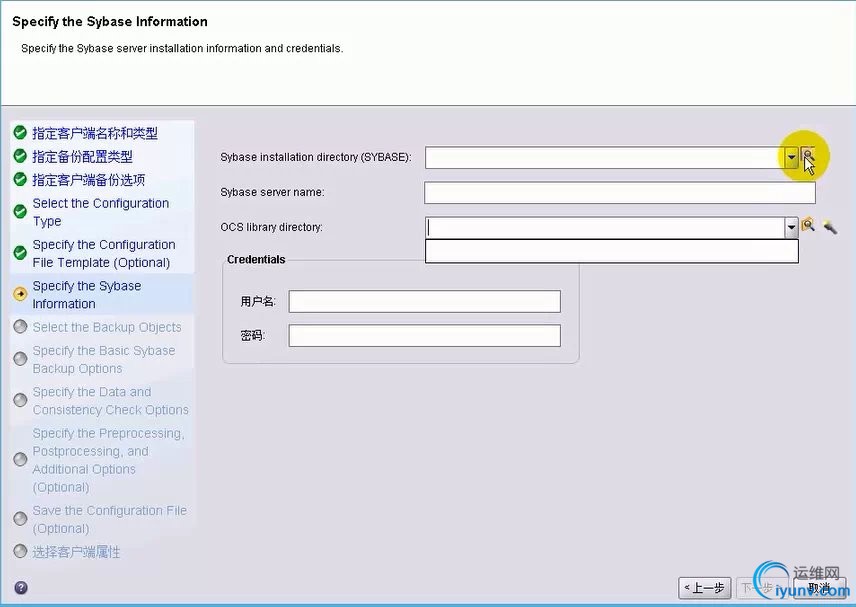Viewport: 856px width, 607px height.
Task: Click the gray bullet beside Select the Backup Objects
Action: [x=20, y=326]
